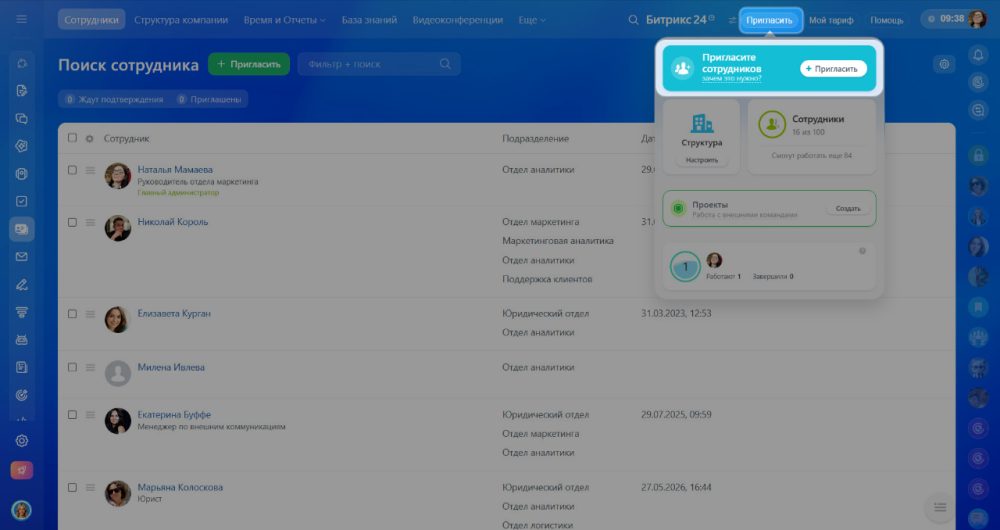
Task: Open the зачем это нужно? link
Action: point(732,78)
